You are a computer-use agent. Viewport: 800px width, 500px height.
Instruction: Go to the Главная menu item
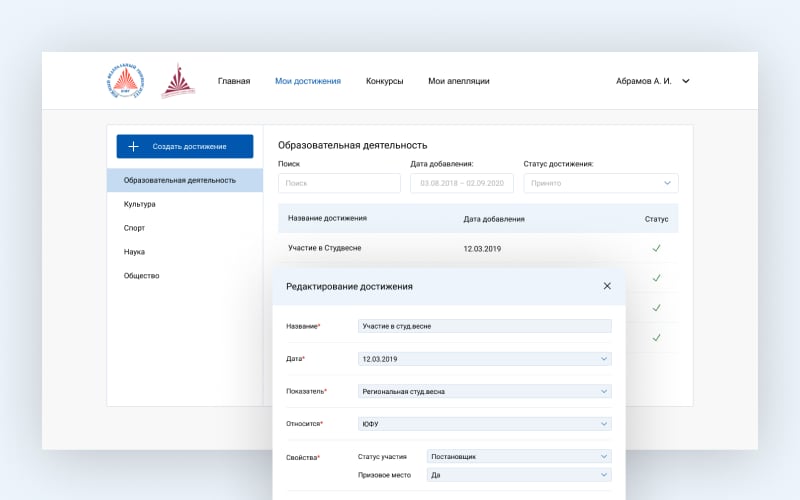tap(234, 81)
